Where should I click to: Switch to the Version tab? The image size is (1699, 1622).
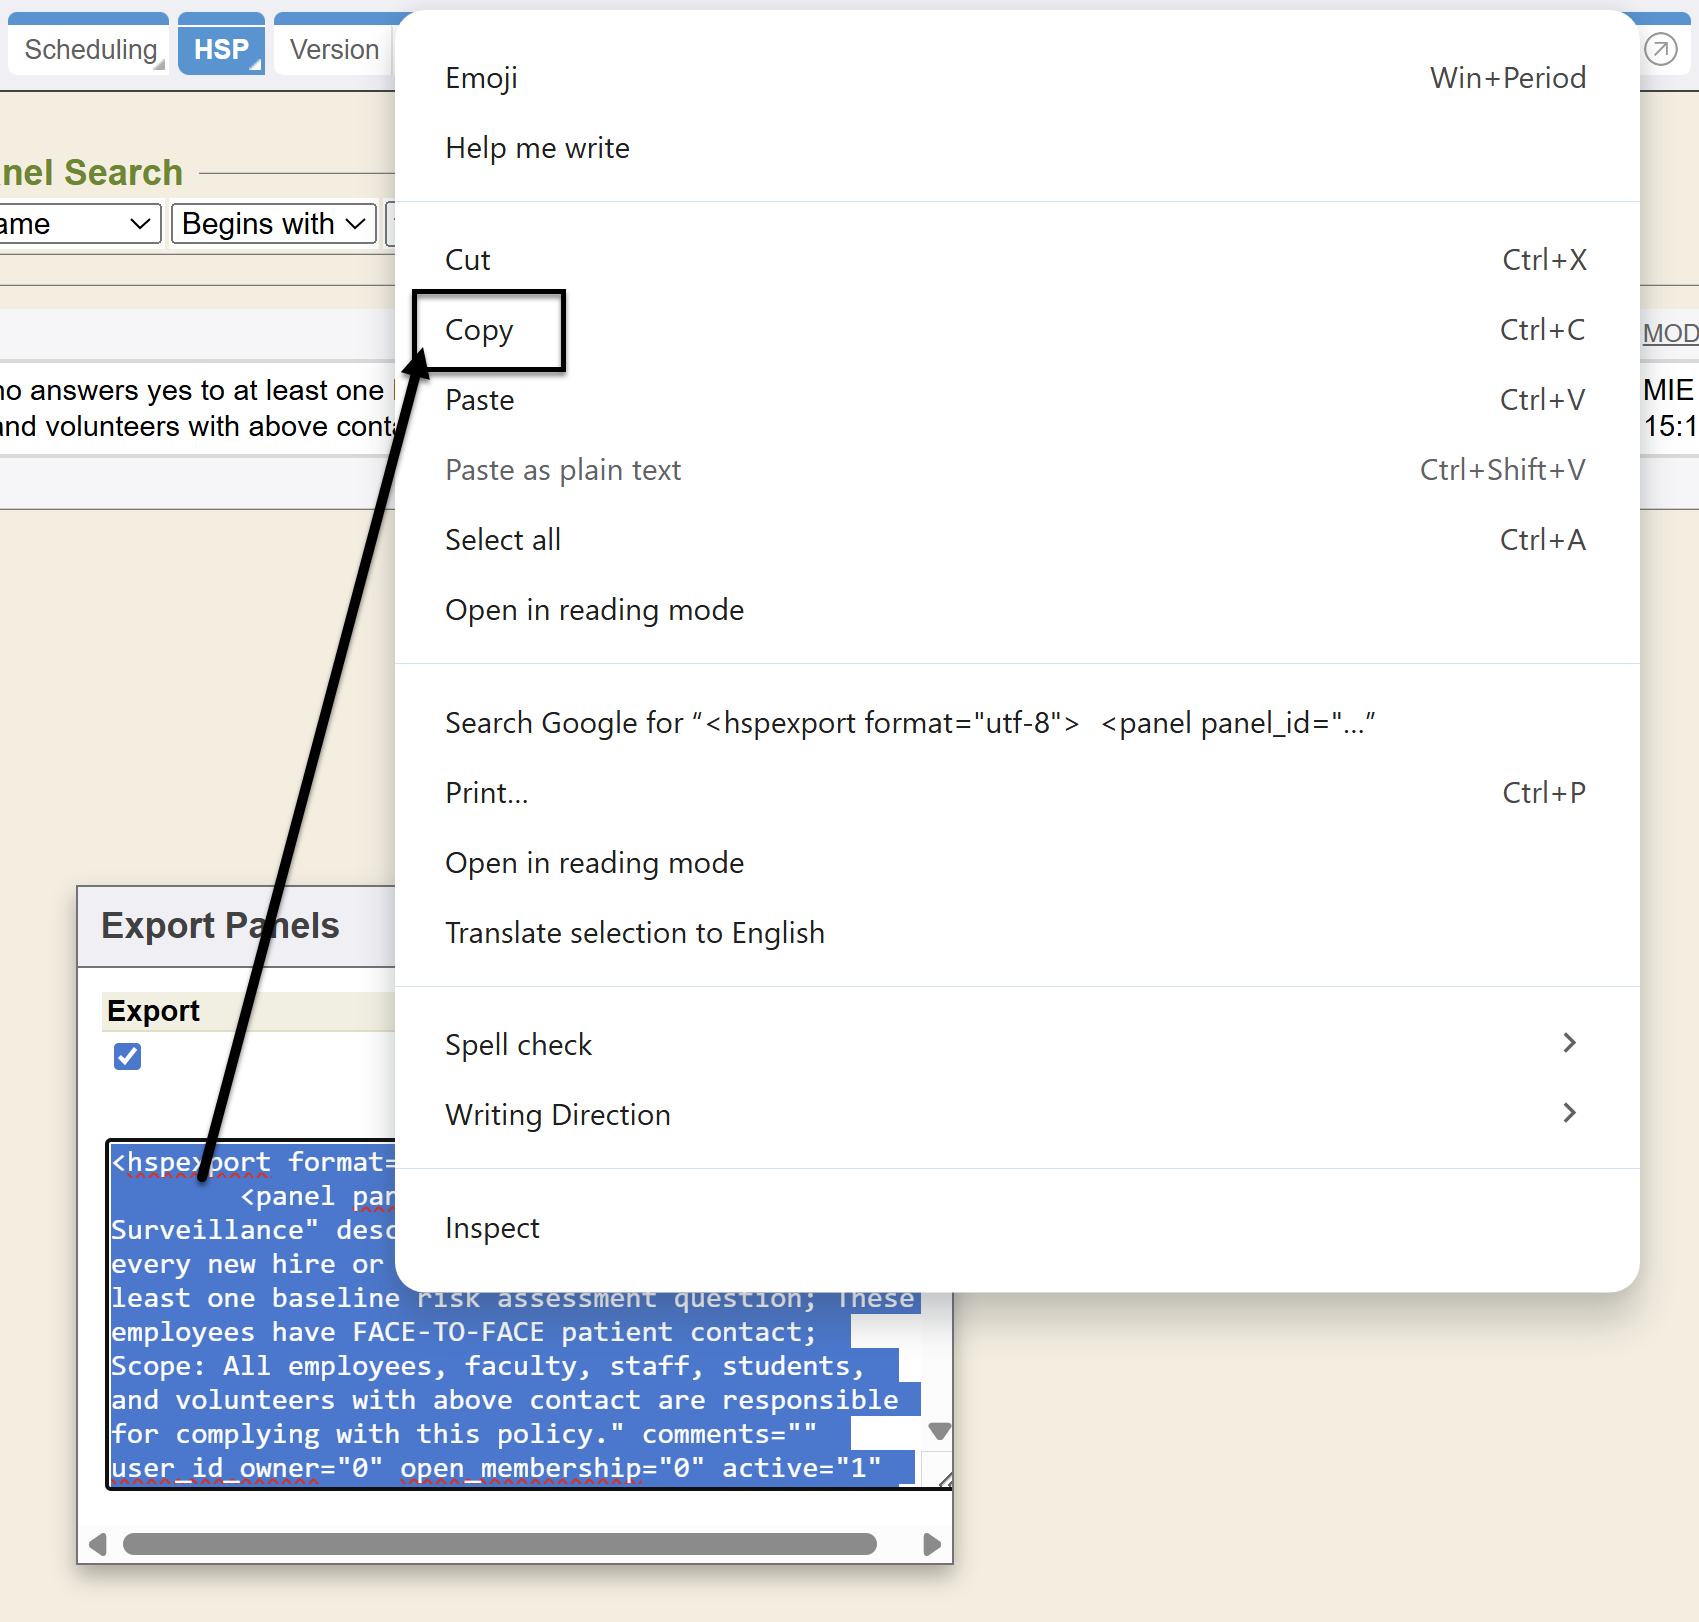334,50
